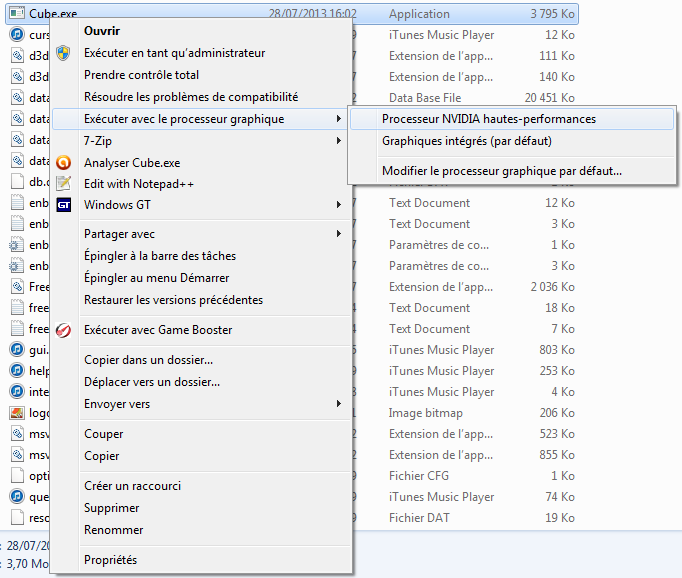Click the iTunes icon of the 'help' file
Screen dimensions: 682x578
(17, 370)
